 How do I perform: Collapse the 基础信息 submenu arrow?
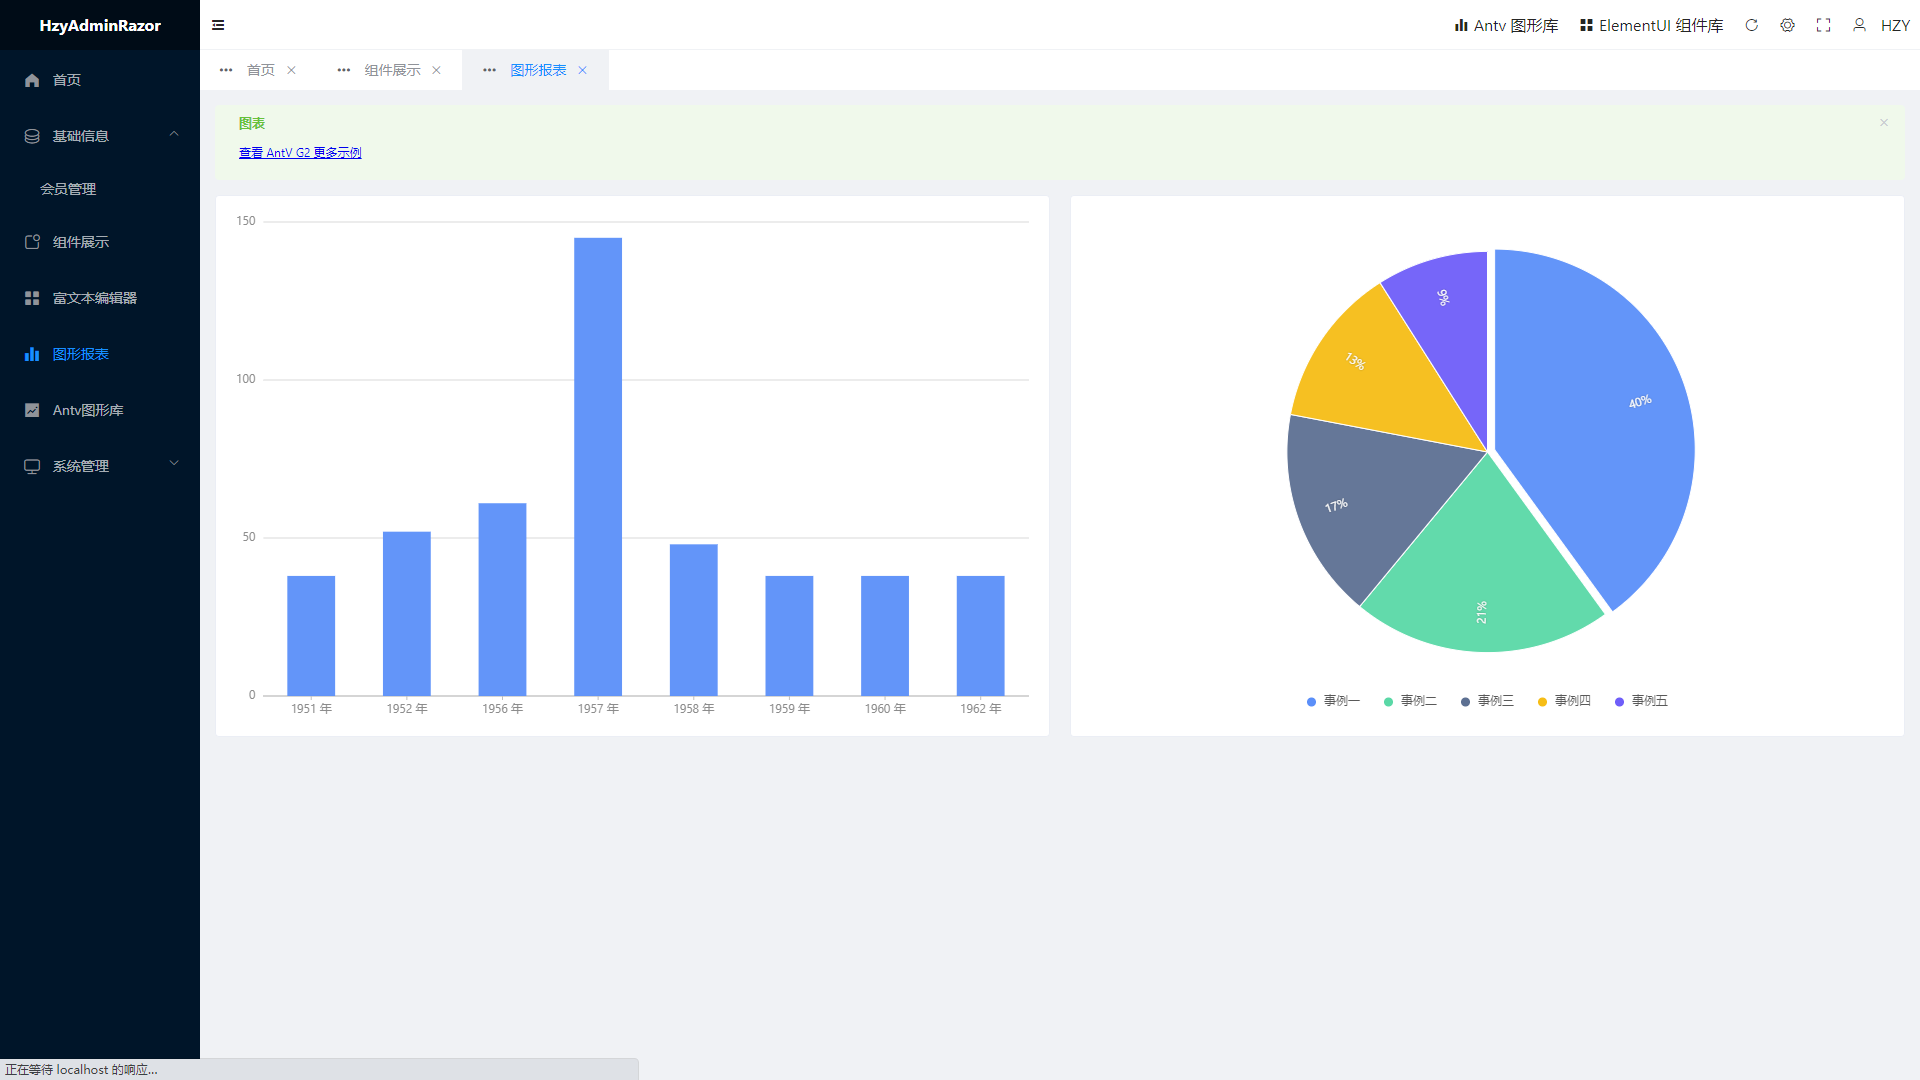[x=174, y=134]
